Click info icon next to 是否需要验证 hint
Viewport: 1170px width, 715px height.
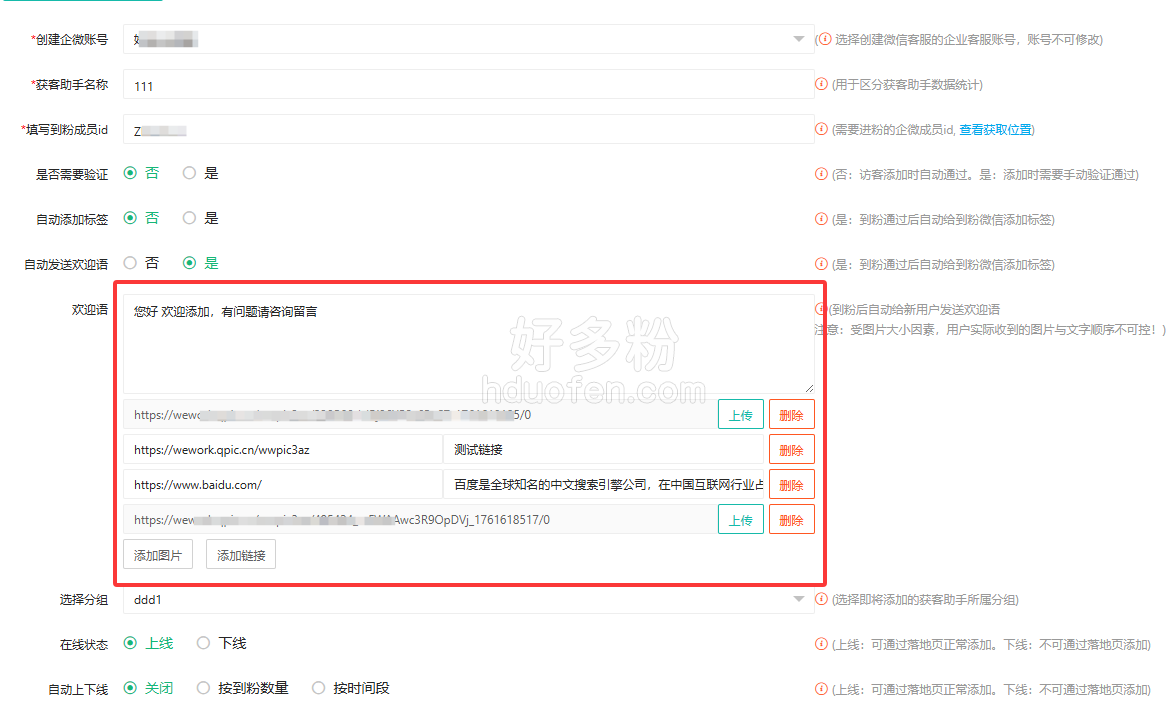tap(822, 174)
